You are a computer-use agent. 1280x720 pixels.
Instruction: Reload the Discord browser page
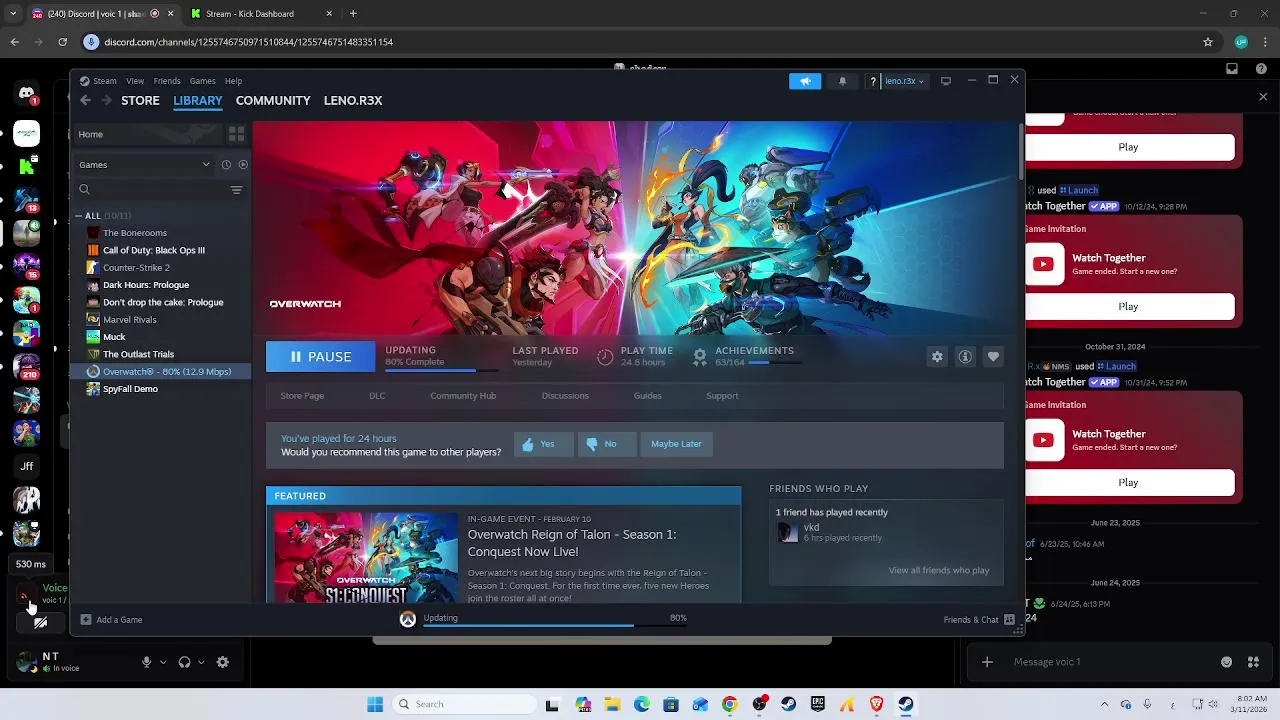click(62, 42)
